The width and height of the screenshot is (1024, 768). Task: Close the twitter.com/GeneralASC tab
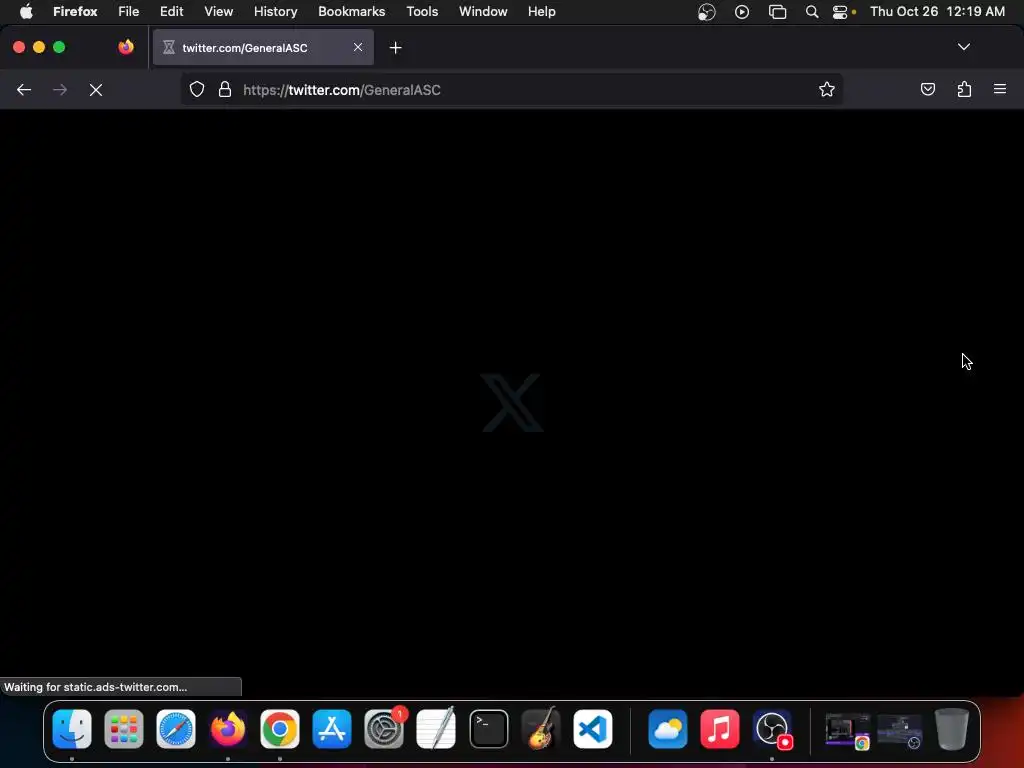tap(358, 47)
